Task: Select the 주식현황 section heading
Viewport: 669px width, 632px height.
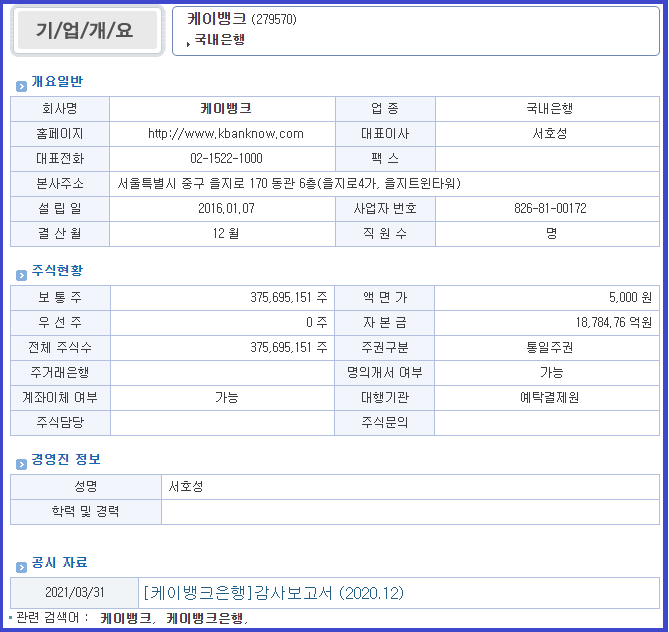Action: coord(57,270)
